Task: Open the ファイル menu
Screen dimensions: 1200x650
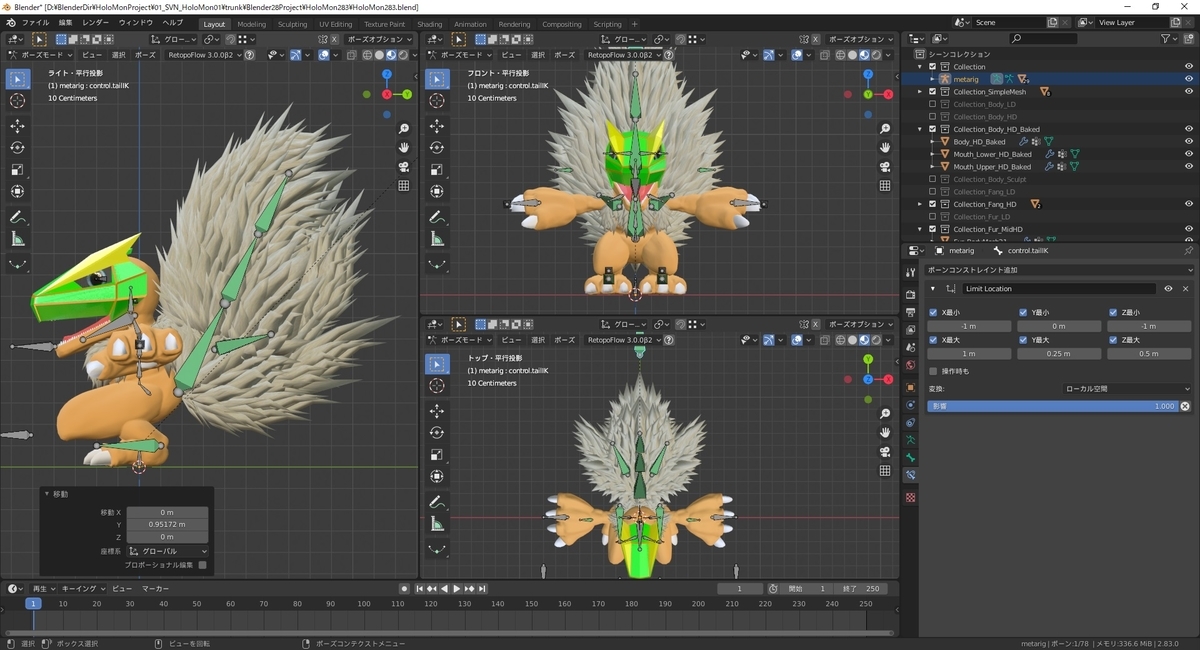Action: click(35, 23)
